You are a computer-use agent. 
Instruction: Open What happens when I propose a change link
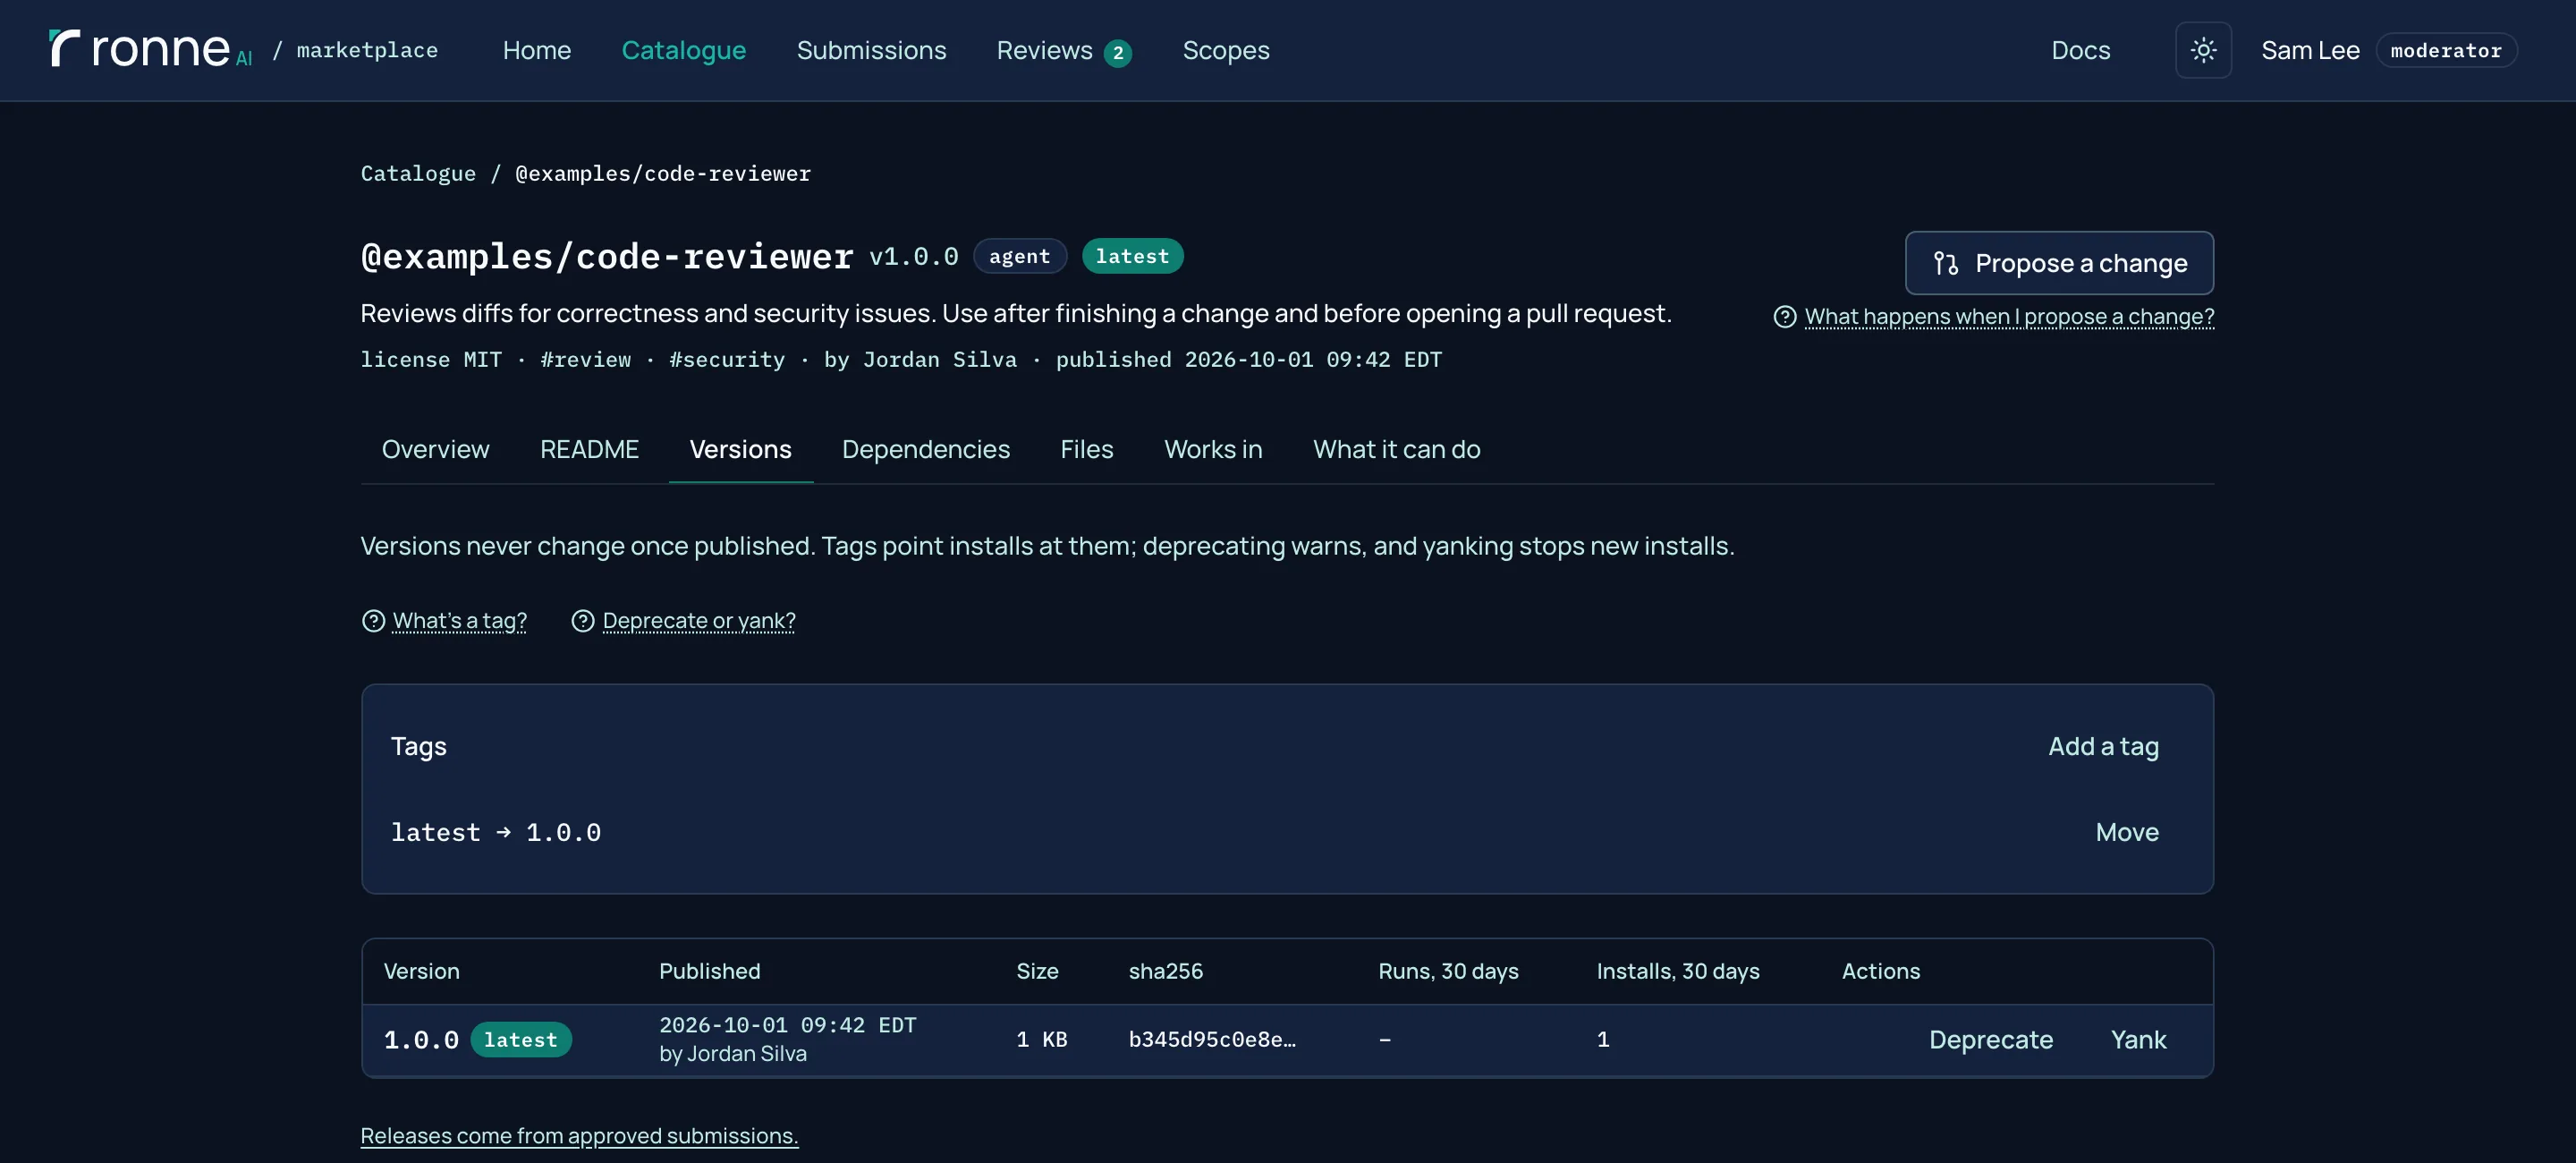(x=2009, y=317)
